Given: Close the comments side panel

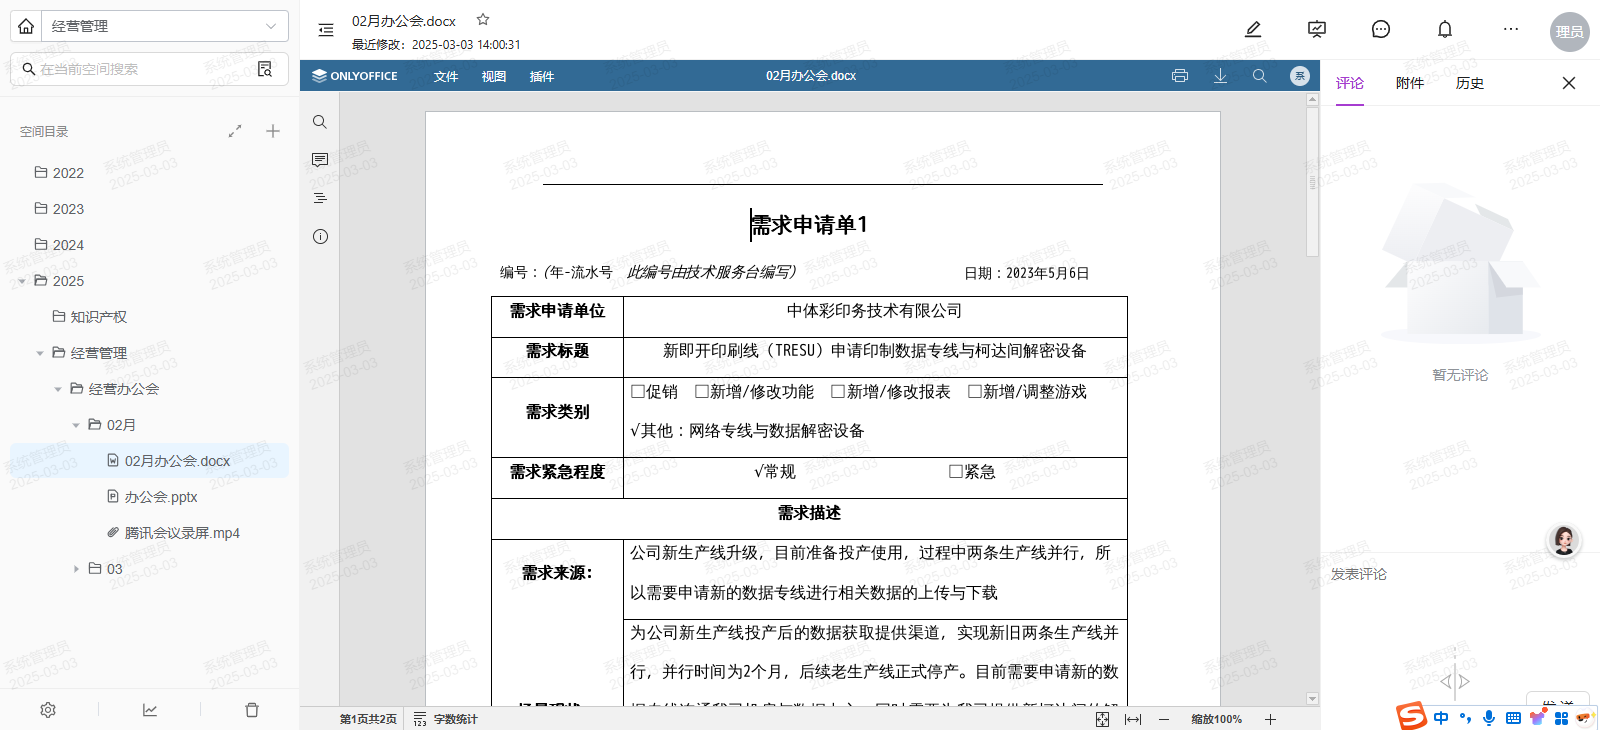Looking at the screenshot, I should [1569, 83].
